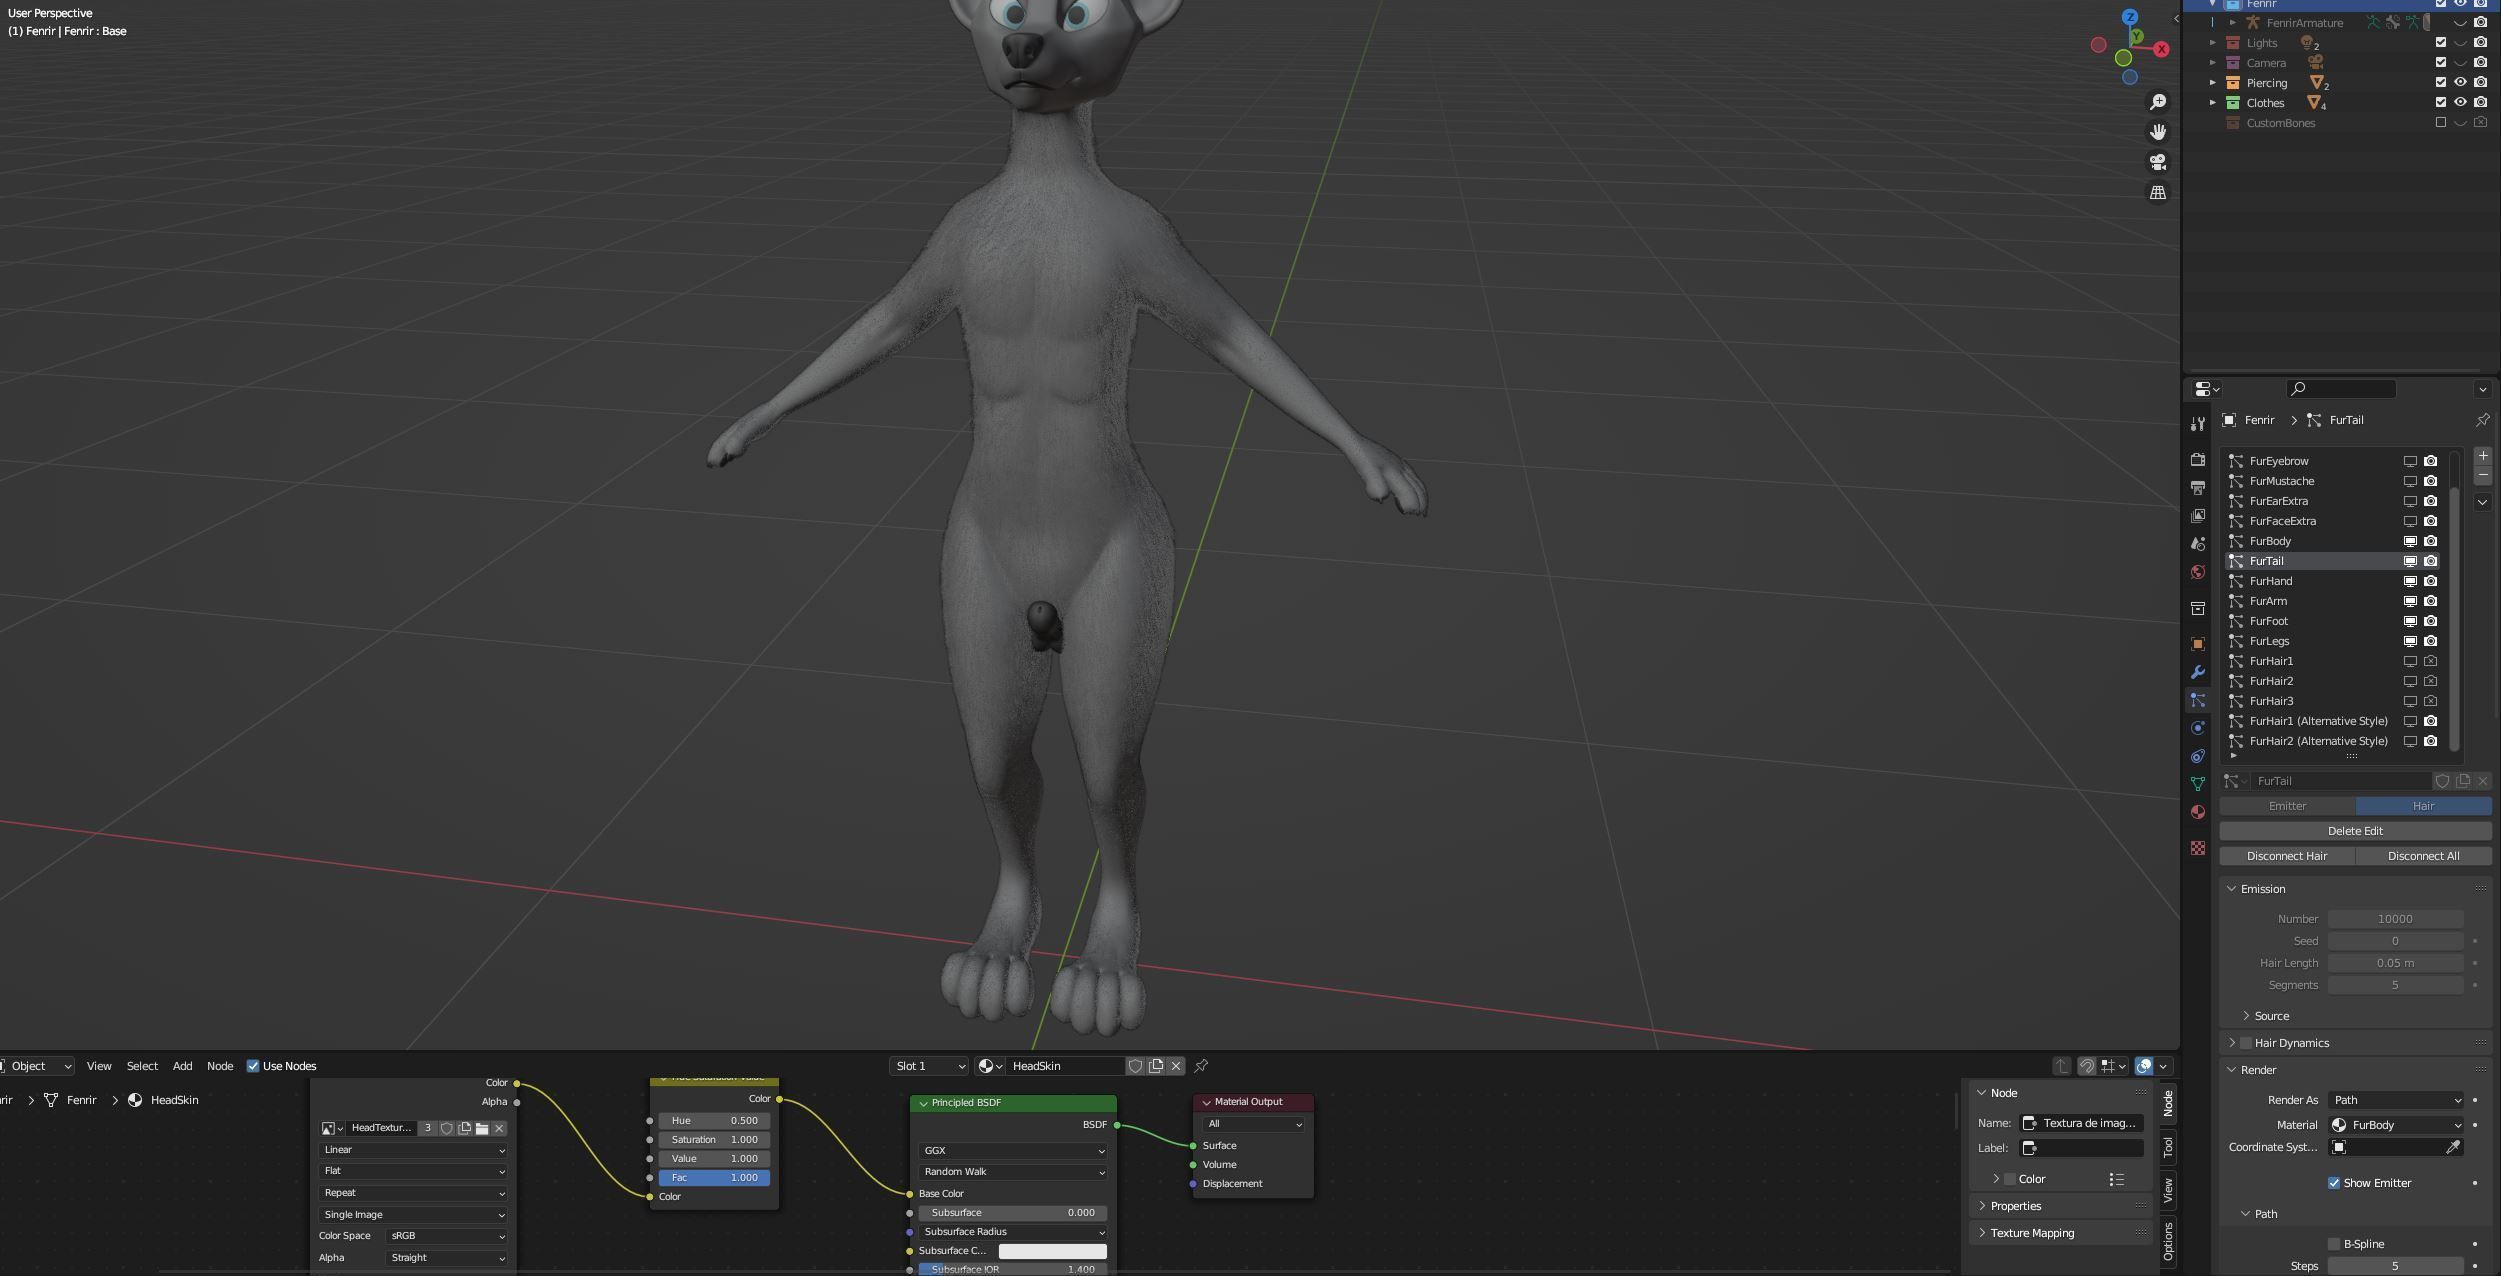Open the node editor Select menu
This screenshot has width=2501, height=1276.
[142, 1066]
